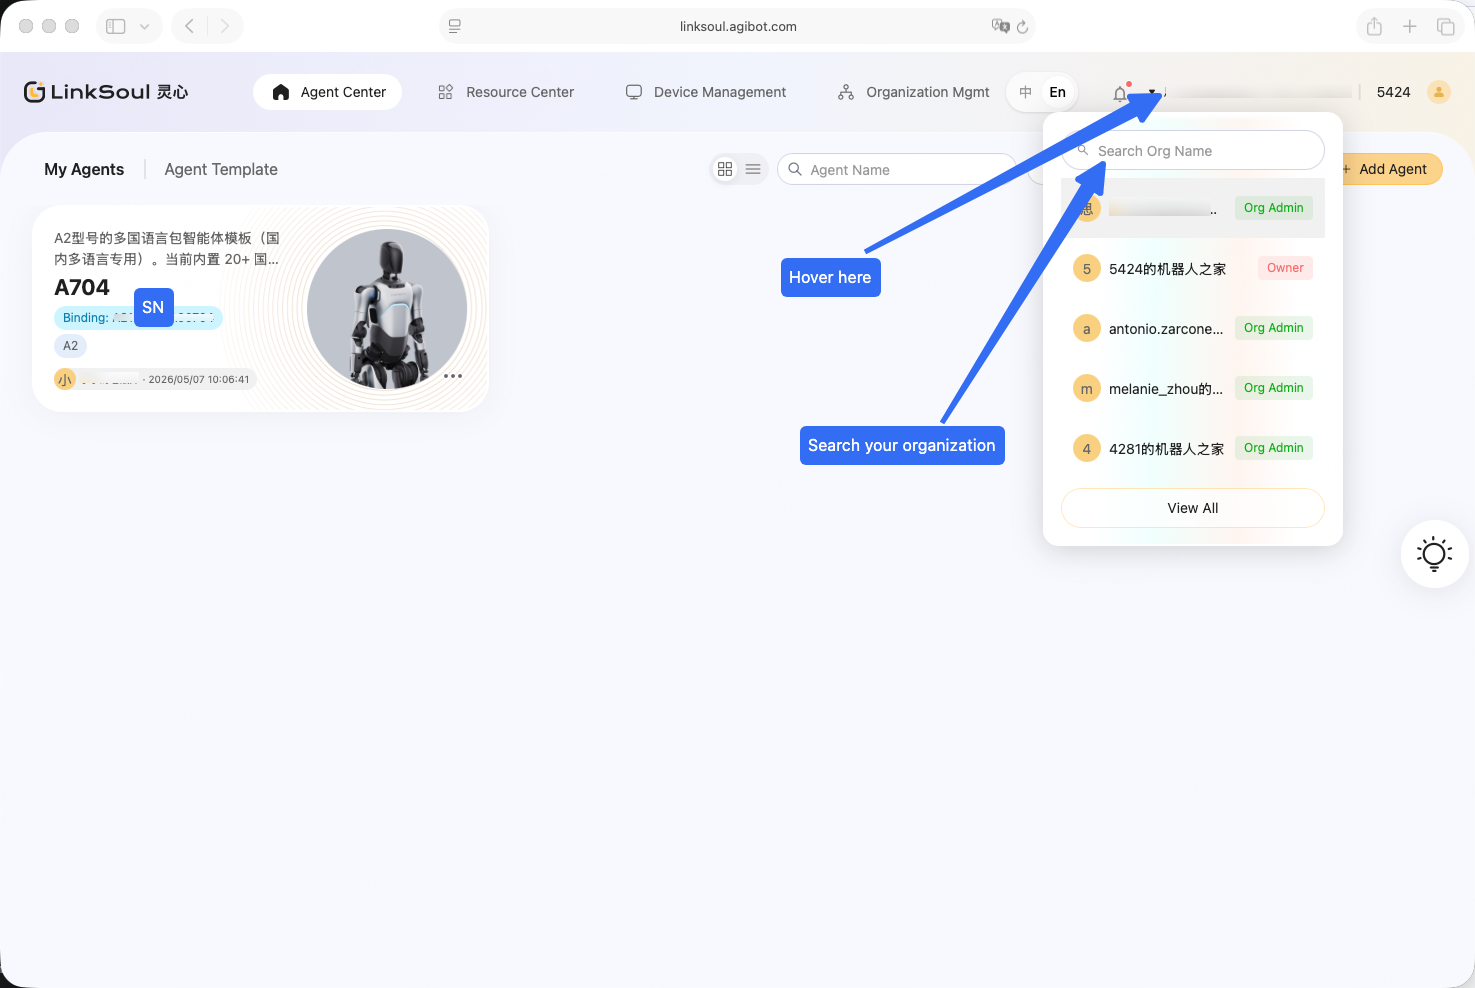Open a new browser tab

tap(1409, 26)
